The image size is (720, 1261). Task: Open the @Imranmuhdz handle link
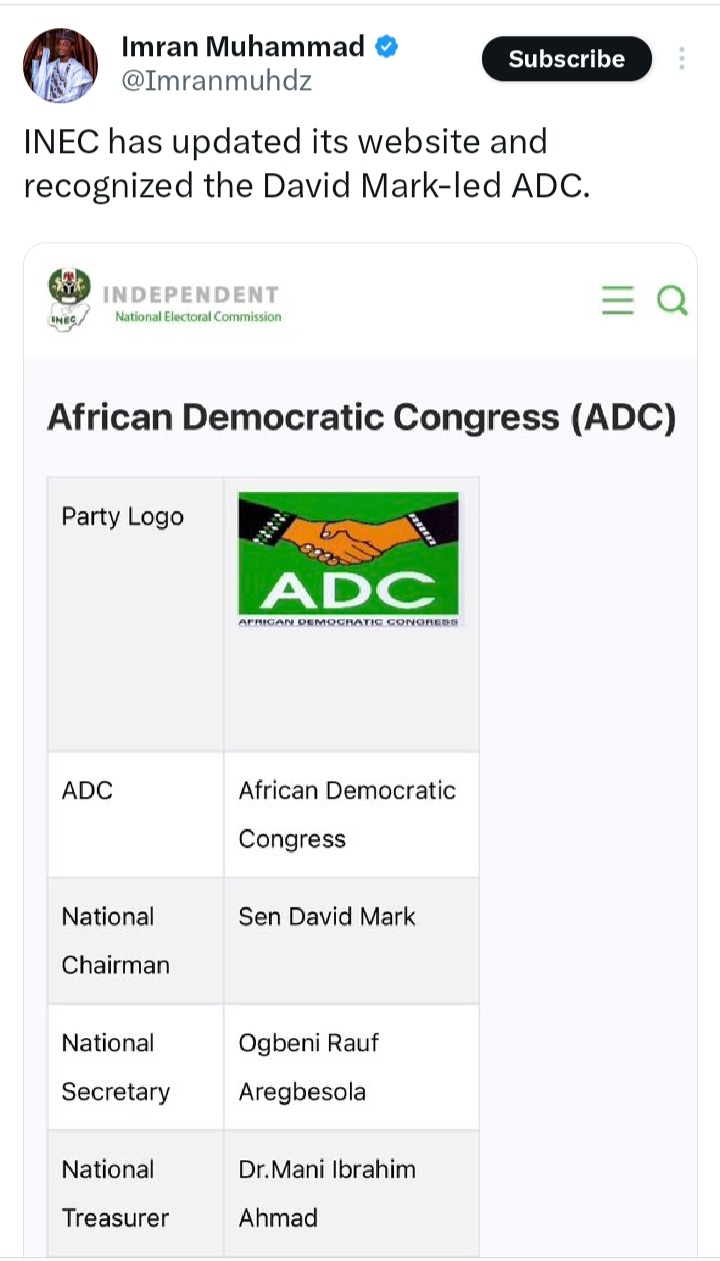point(216,81)
